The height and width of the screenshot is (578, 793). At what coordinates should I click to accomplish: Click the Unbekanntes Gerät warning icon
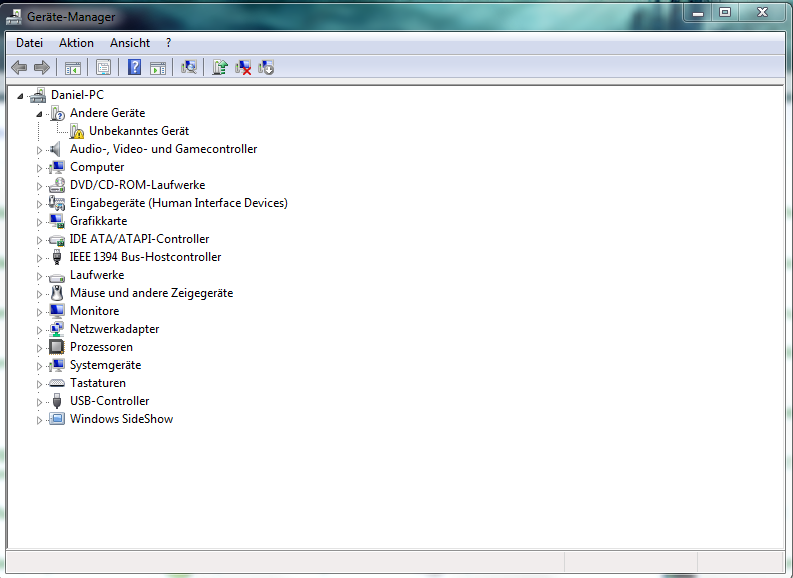click(x=76, y=131)
